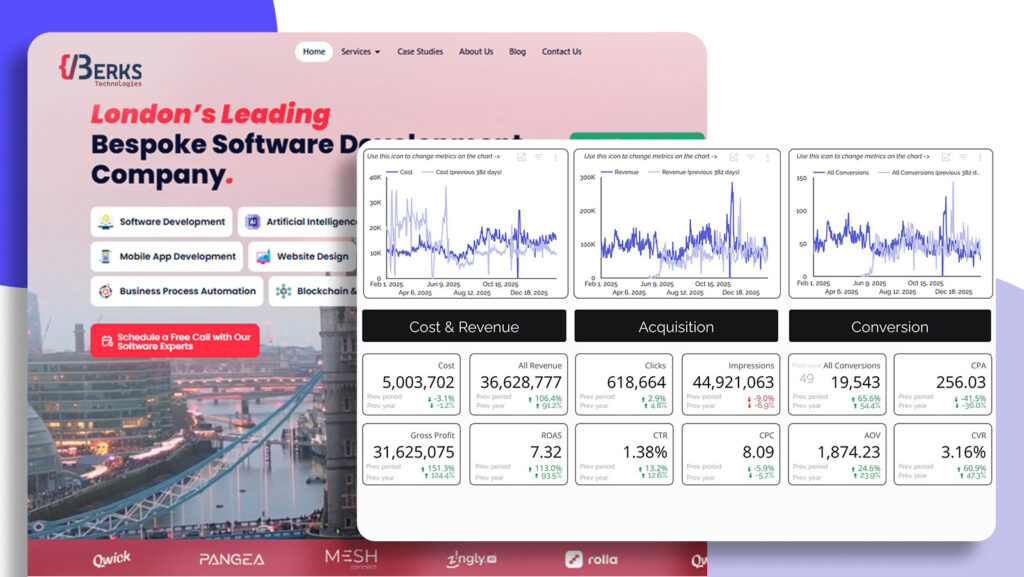The image size is (1024, 577).
Task: Go to the Home tab
Action: click(314, 52)
